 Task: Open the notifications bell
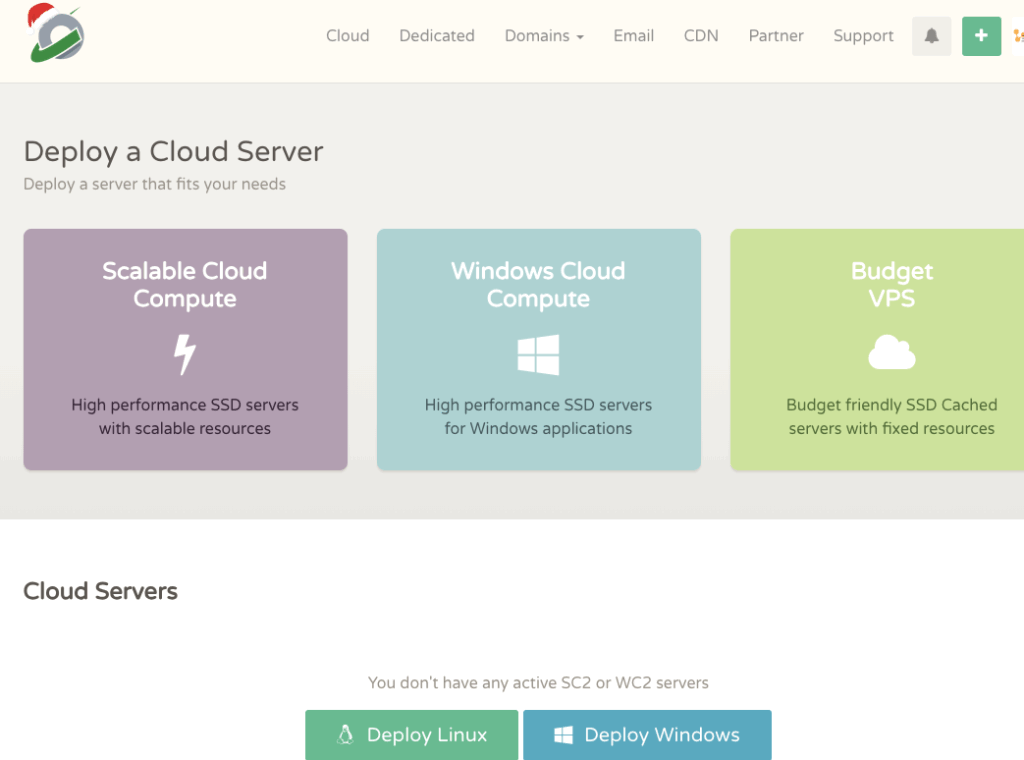click(x=931, y=36)
